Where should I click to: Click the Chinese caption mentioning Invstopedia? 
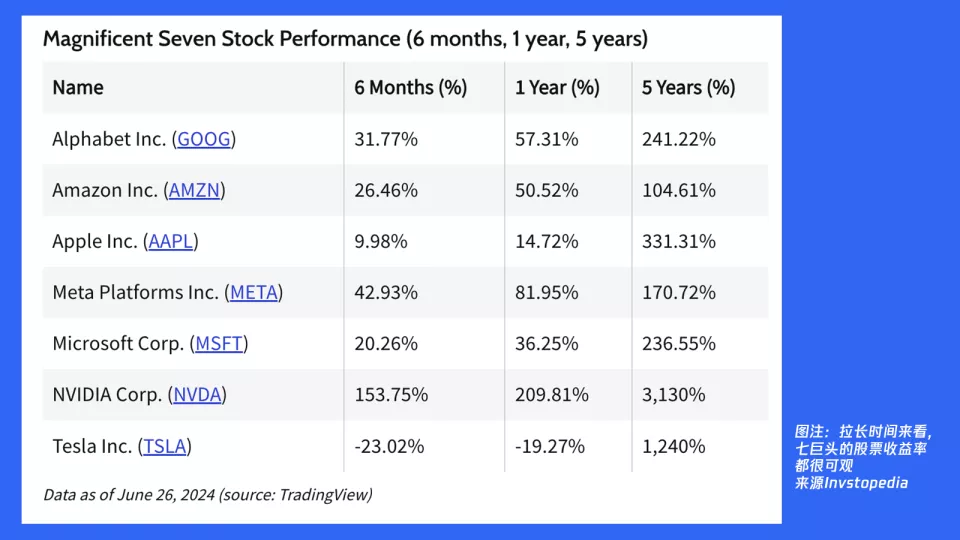863,457
